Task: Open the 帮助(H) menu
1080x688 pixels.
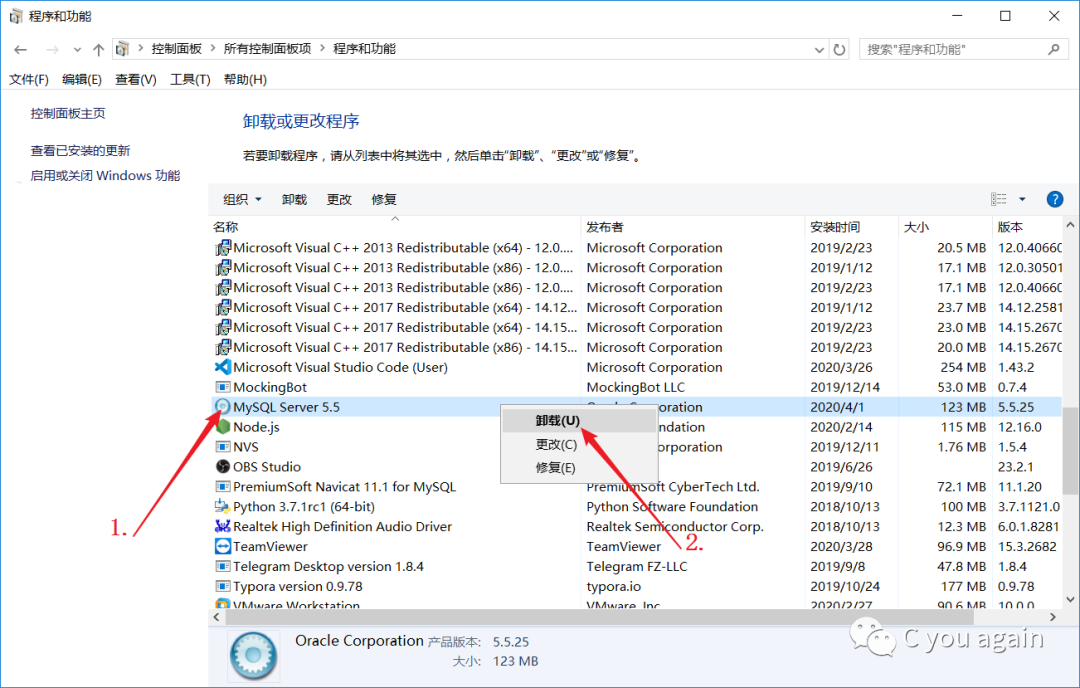Action: coord(245,80)
